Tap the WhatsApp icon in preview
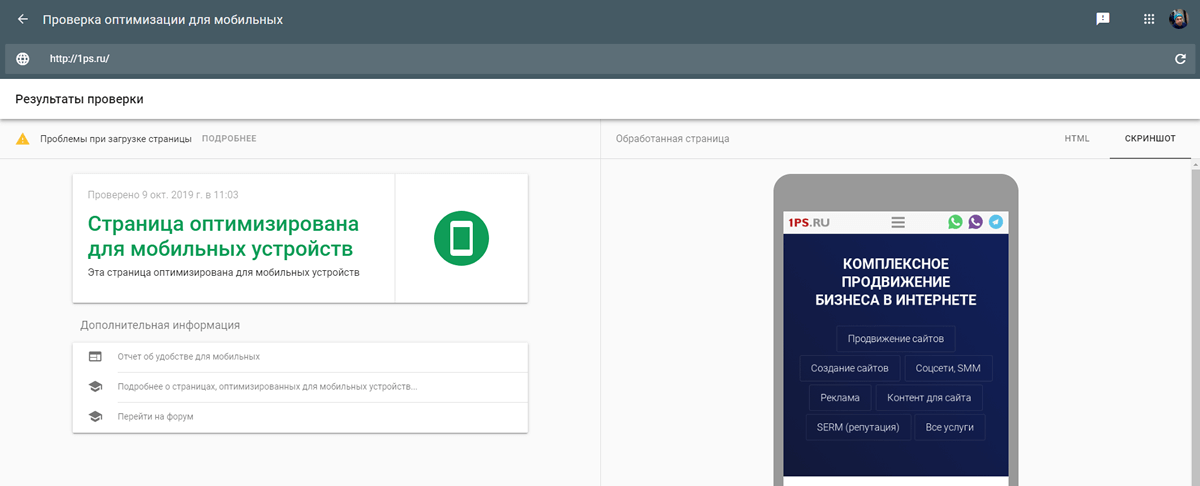 pos(955,222)
